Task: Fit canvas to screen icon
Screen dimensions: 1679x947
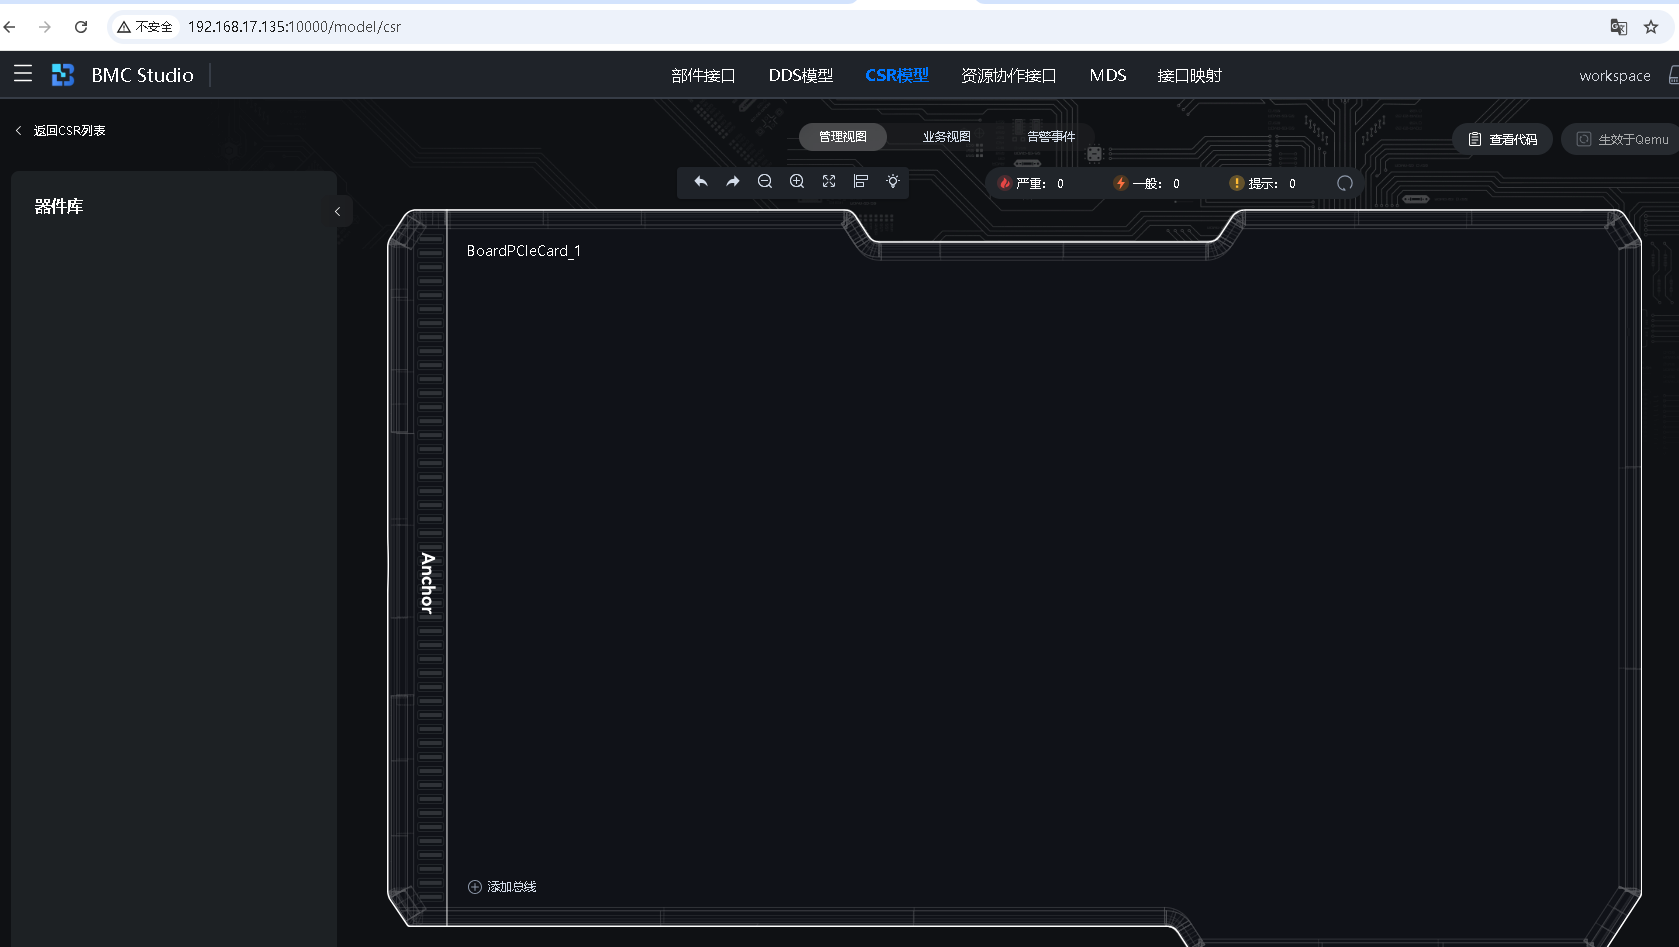Action: point(829,182)
